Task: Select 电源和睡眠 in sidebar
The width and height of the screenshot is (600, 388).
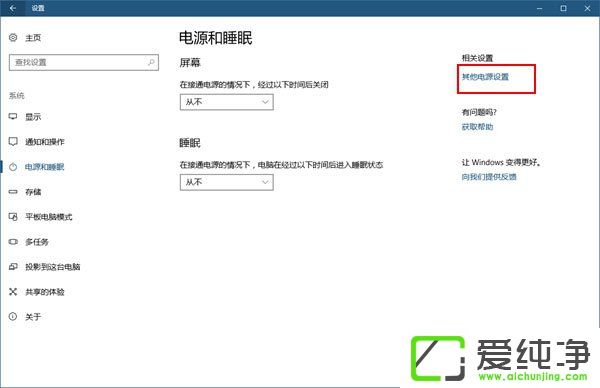Action: (45, 167)
